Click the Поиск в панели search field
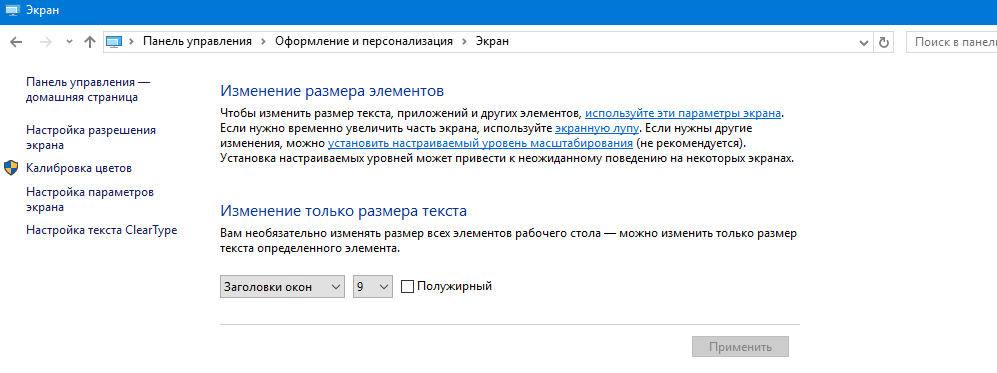Image resolution: width=997 pixels, height=373 pixels. (x=951, y=42)
